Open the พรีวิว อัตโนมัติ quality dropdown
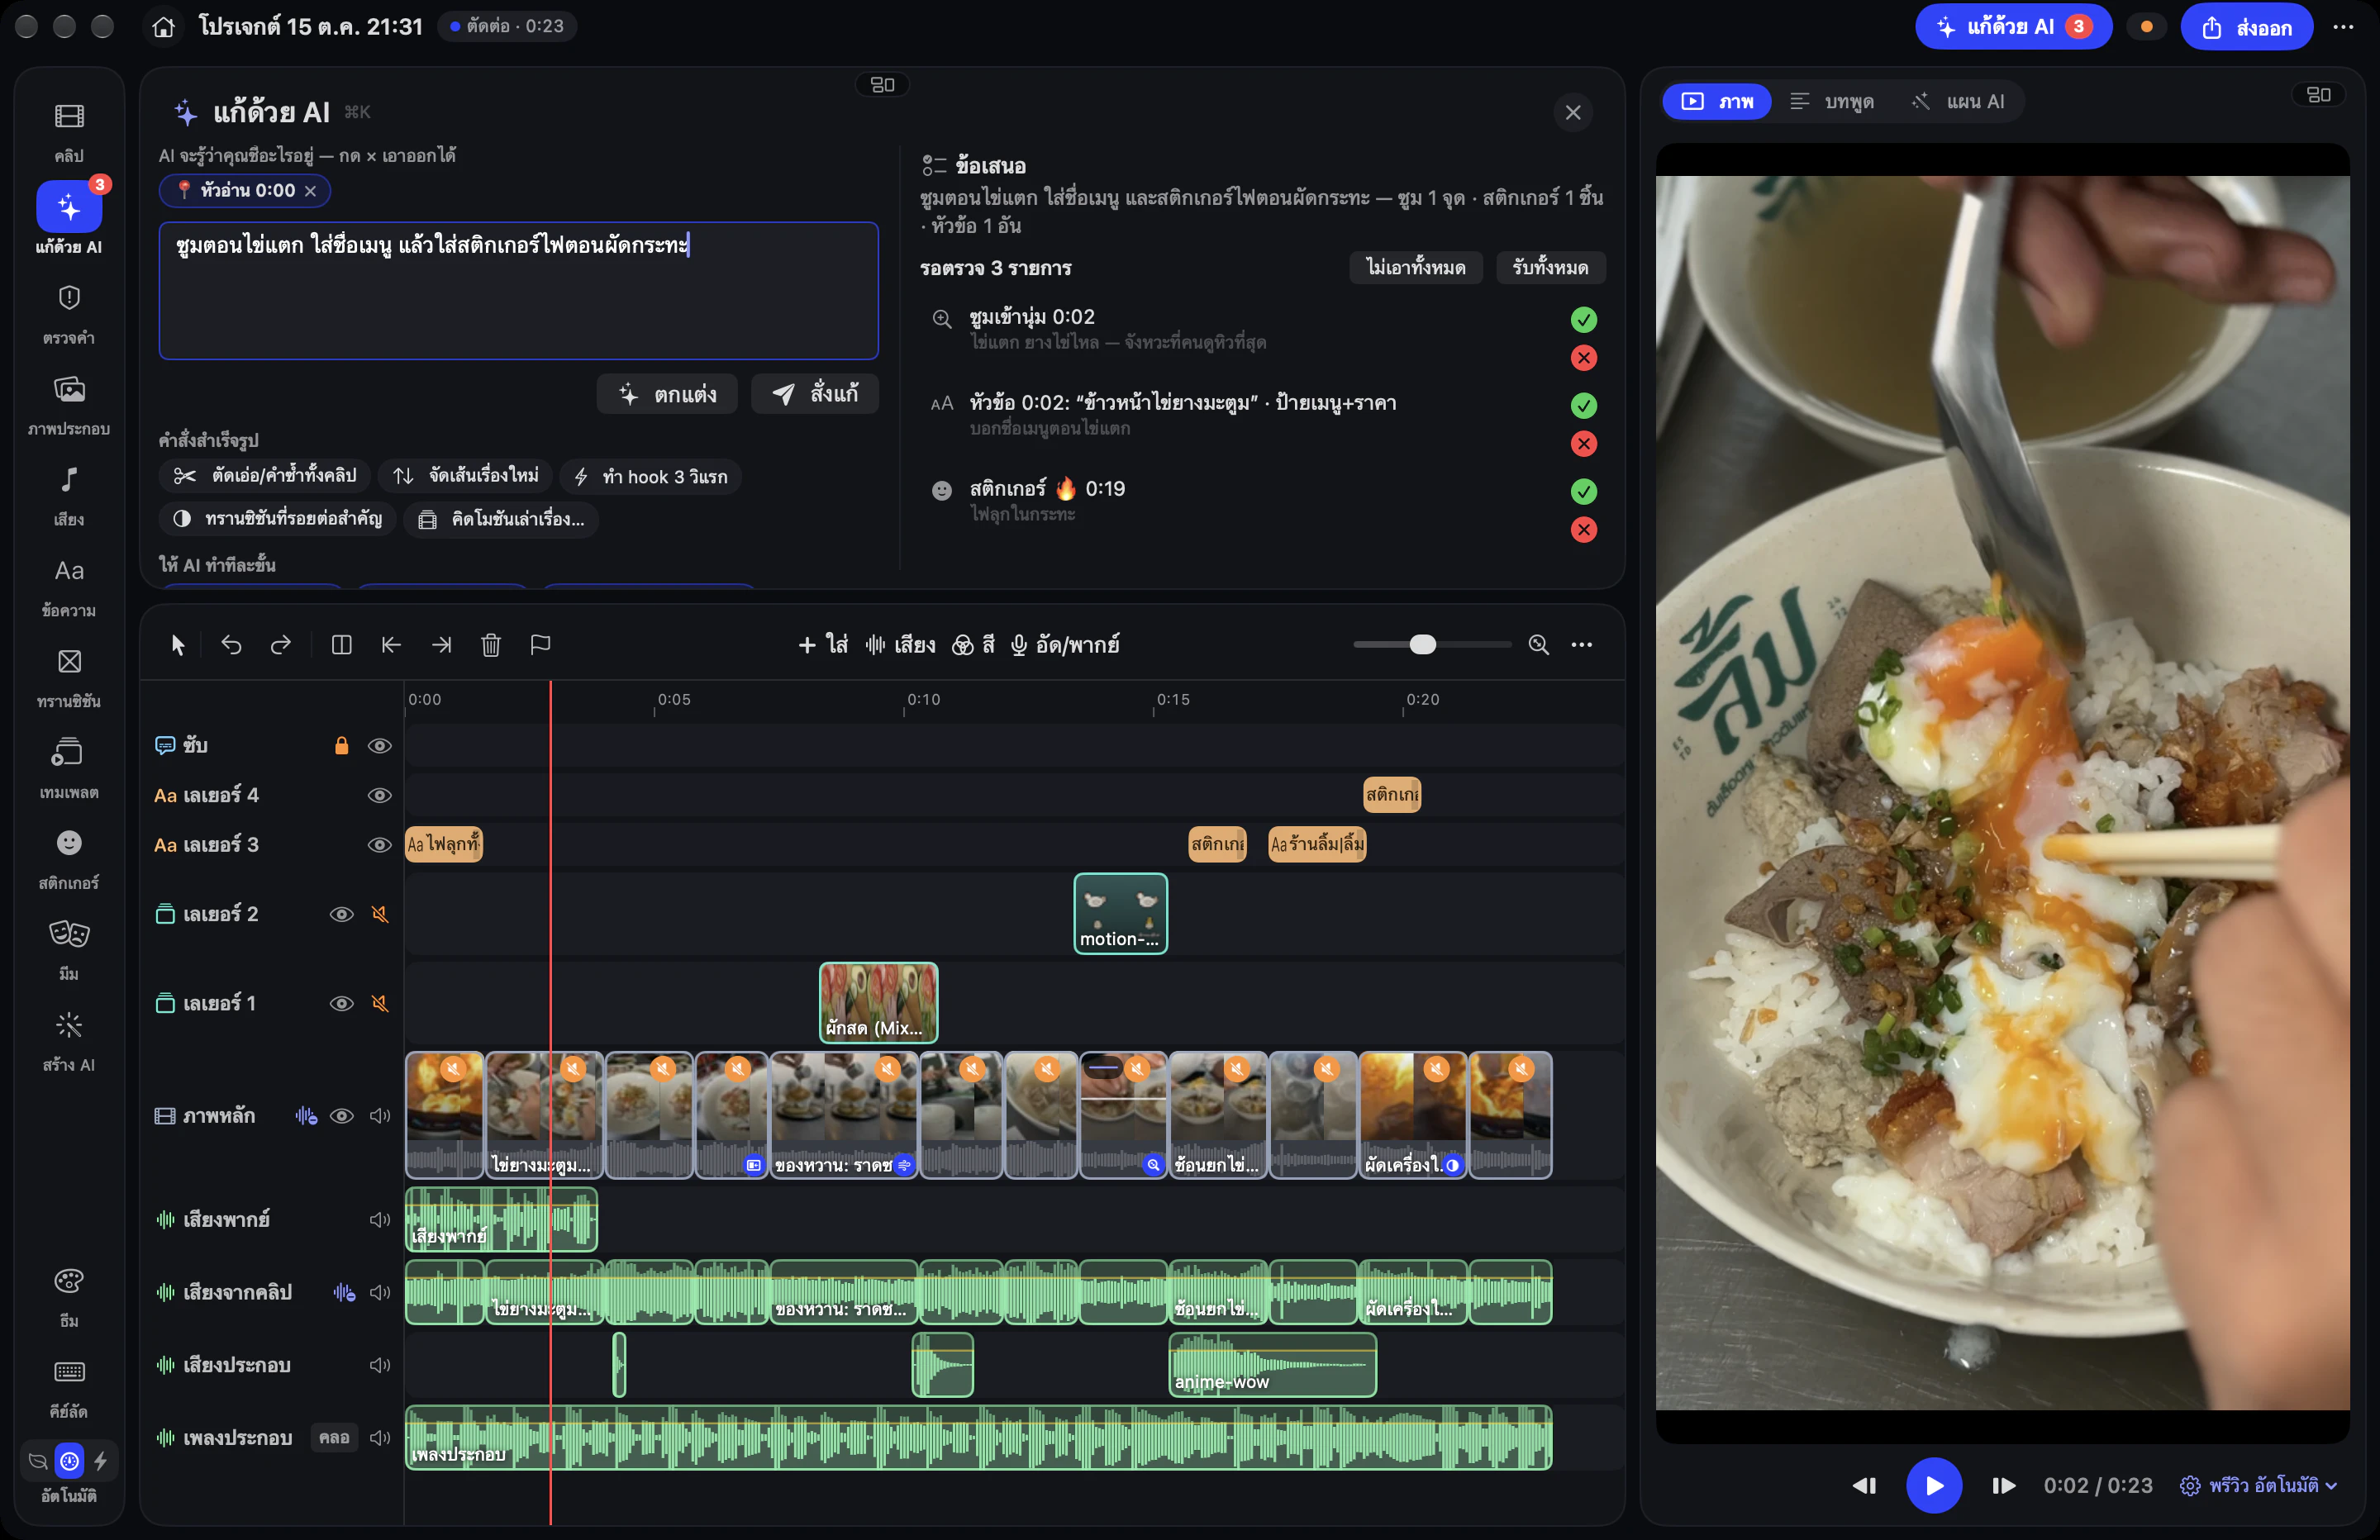This screenshot has height=1540, width=2380. (x=2258, y=1485)
